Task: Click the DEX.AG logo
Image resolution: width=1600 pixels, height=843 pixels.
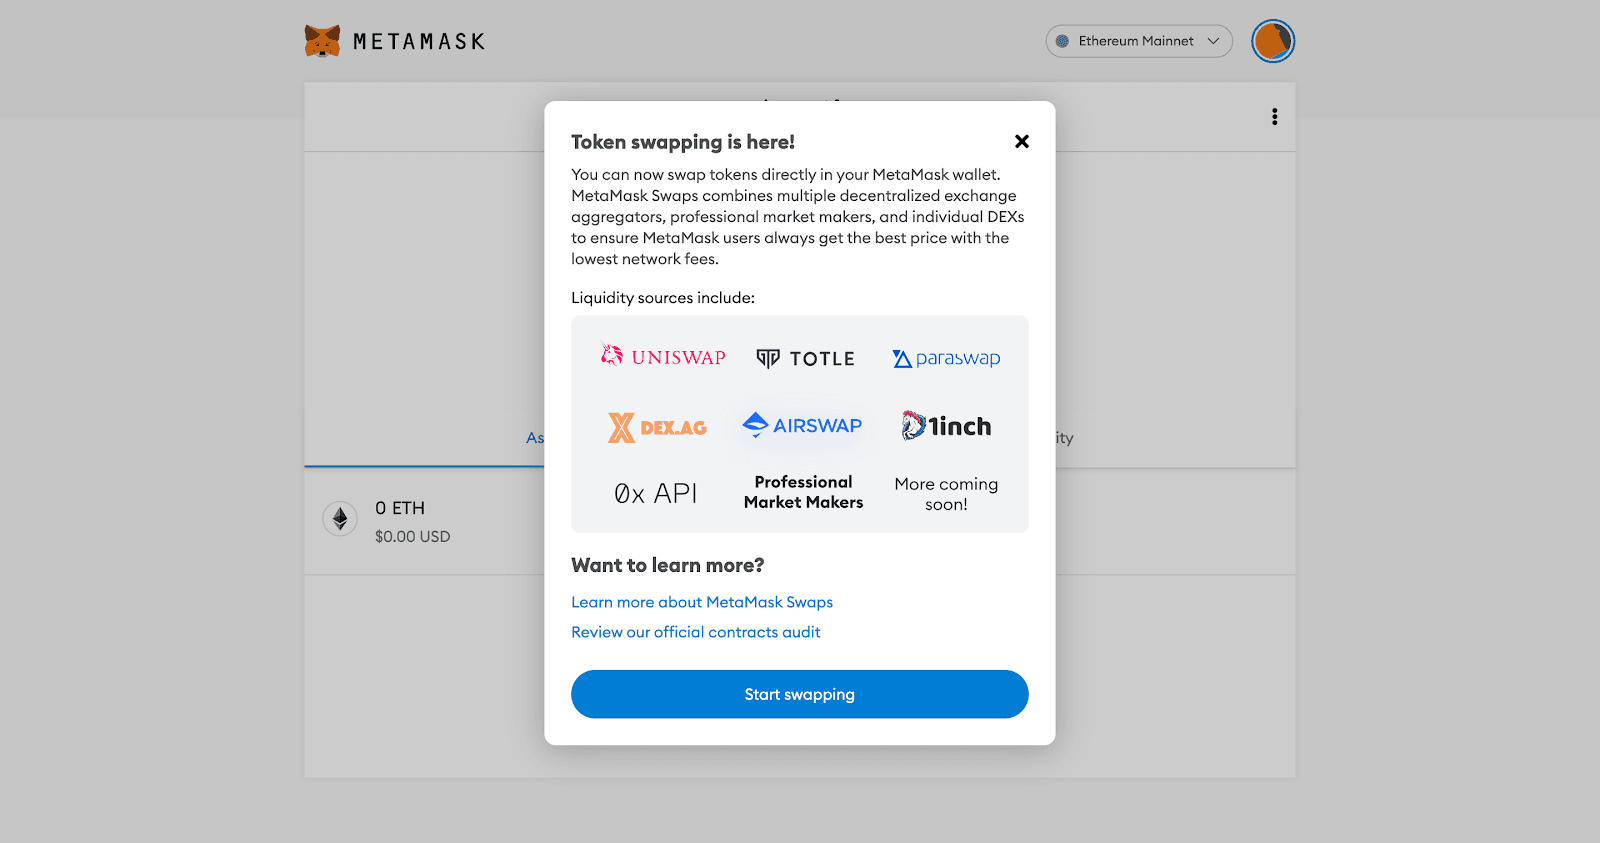Action: [x=657, y=427]
